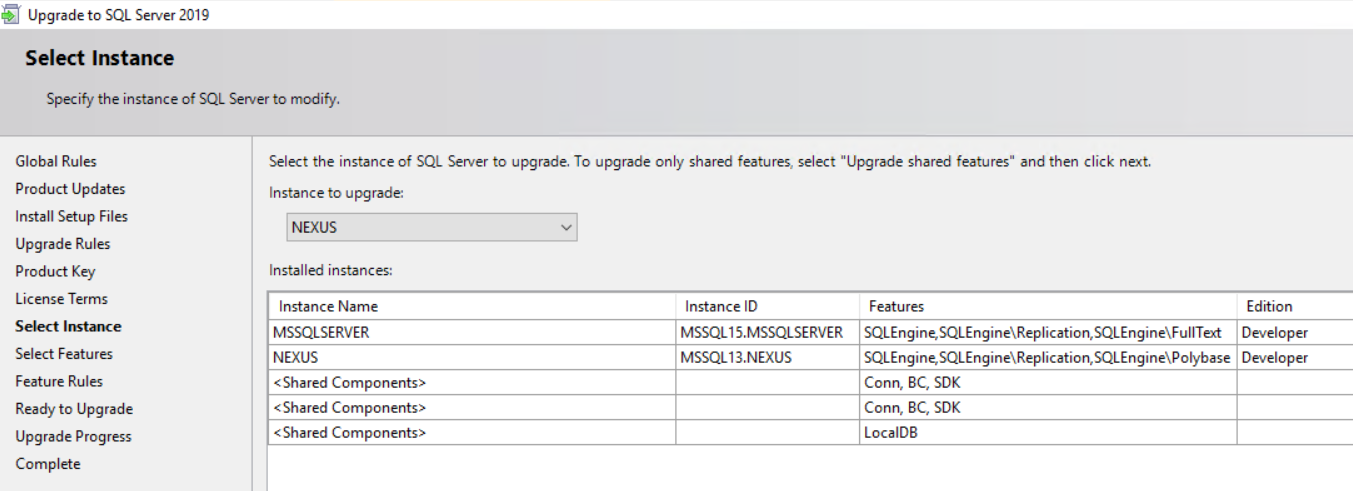This screenshot has width=1353, height=491.
Task: Click the MSSQL13.NEXUS instance ID cell
Action: pyautogui.click(x=767, y=357)
